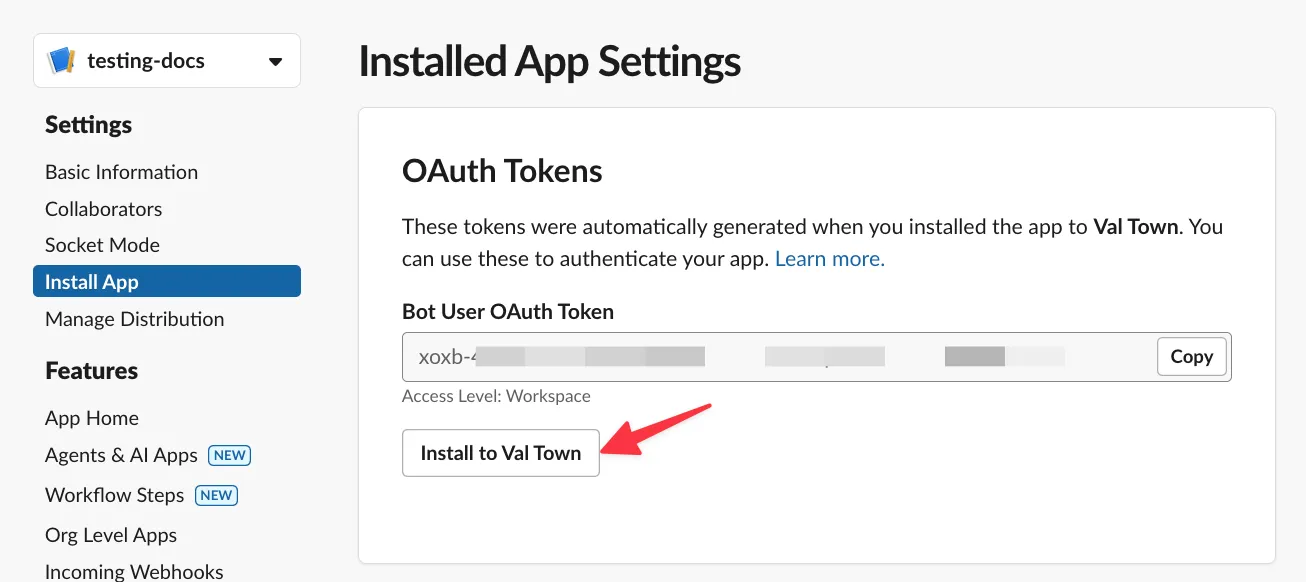The height and width of the screenshot is (582, 1306).
Task: Open Manage Distribution settings
Action: coord(134,319)
